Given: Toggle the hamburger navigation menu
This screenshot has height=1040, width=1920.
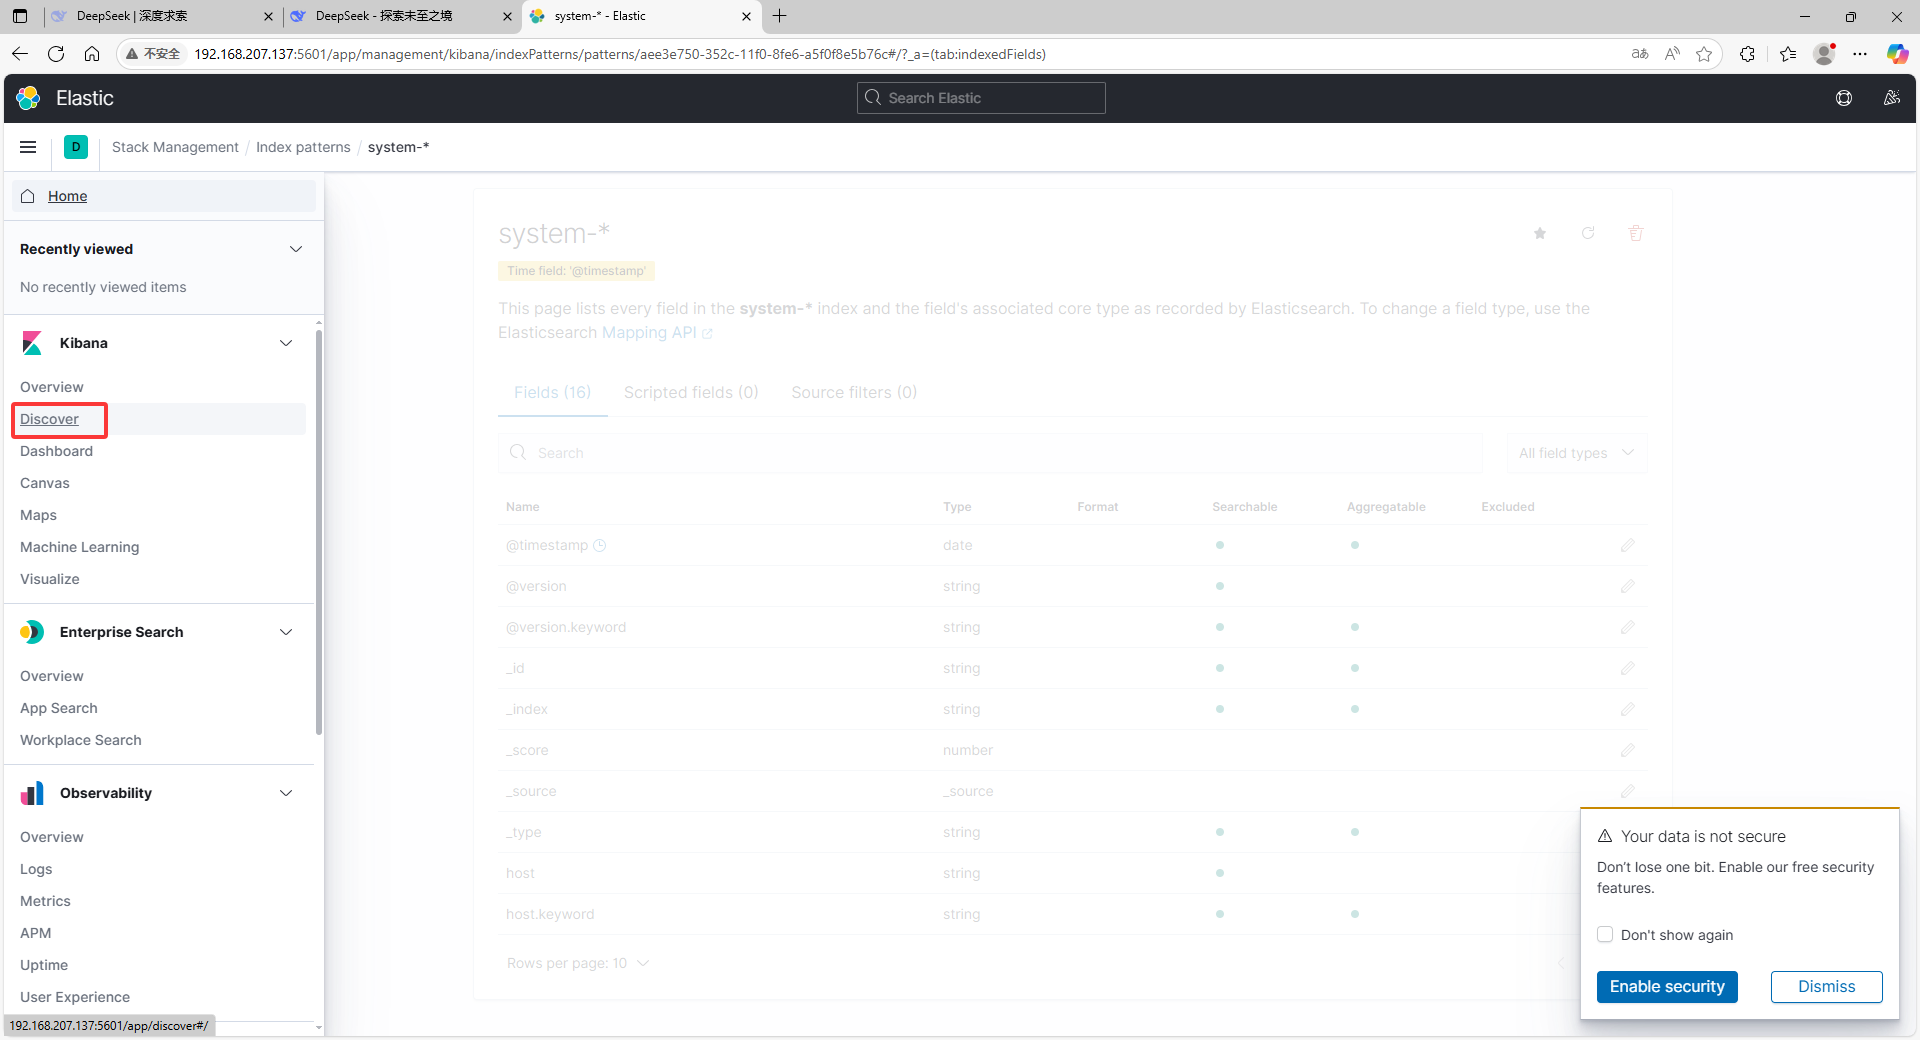Looking at the screenshot, I should (28, 147).
